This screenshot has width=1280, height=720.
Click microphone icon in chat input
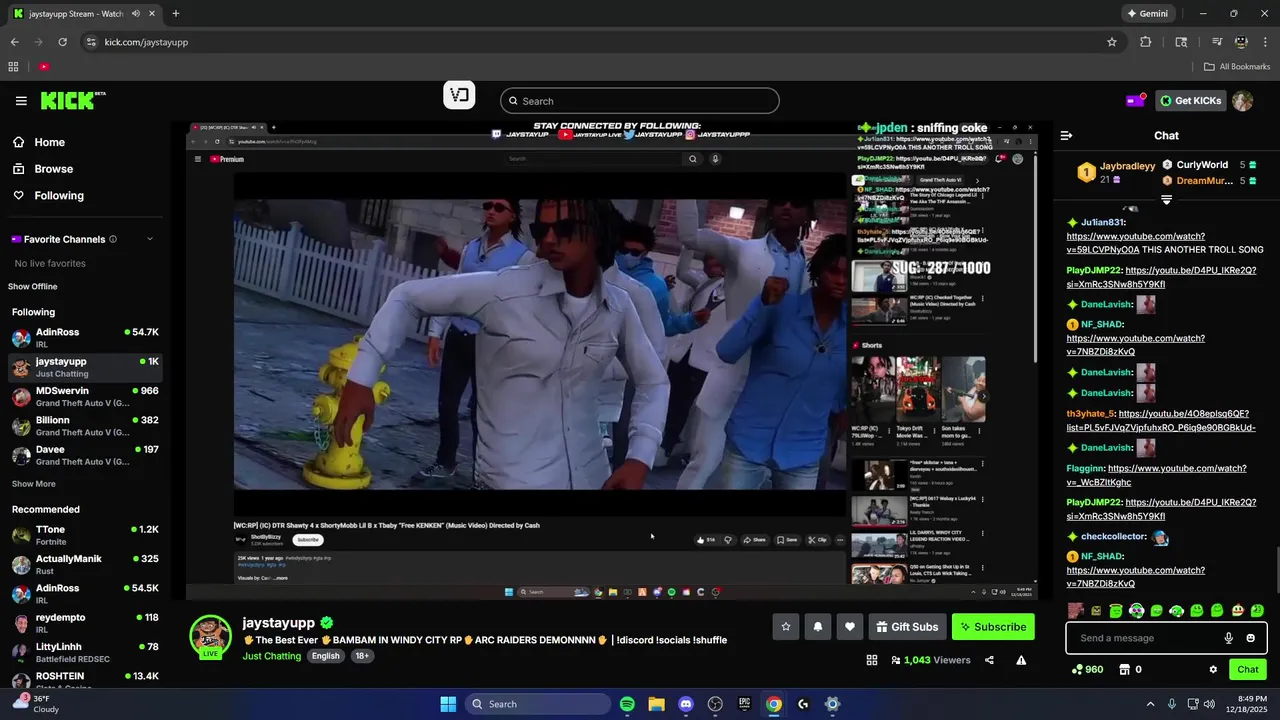pos(1229,638)
